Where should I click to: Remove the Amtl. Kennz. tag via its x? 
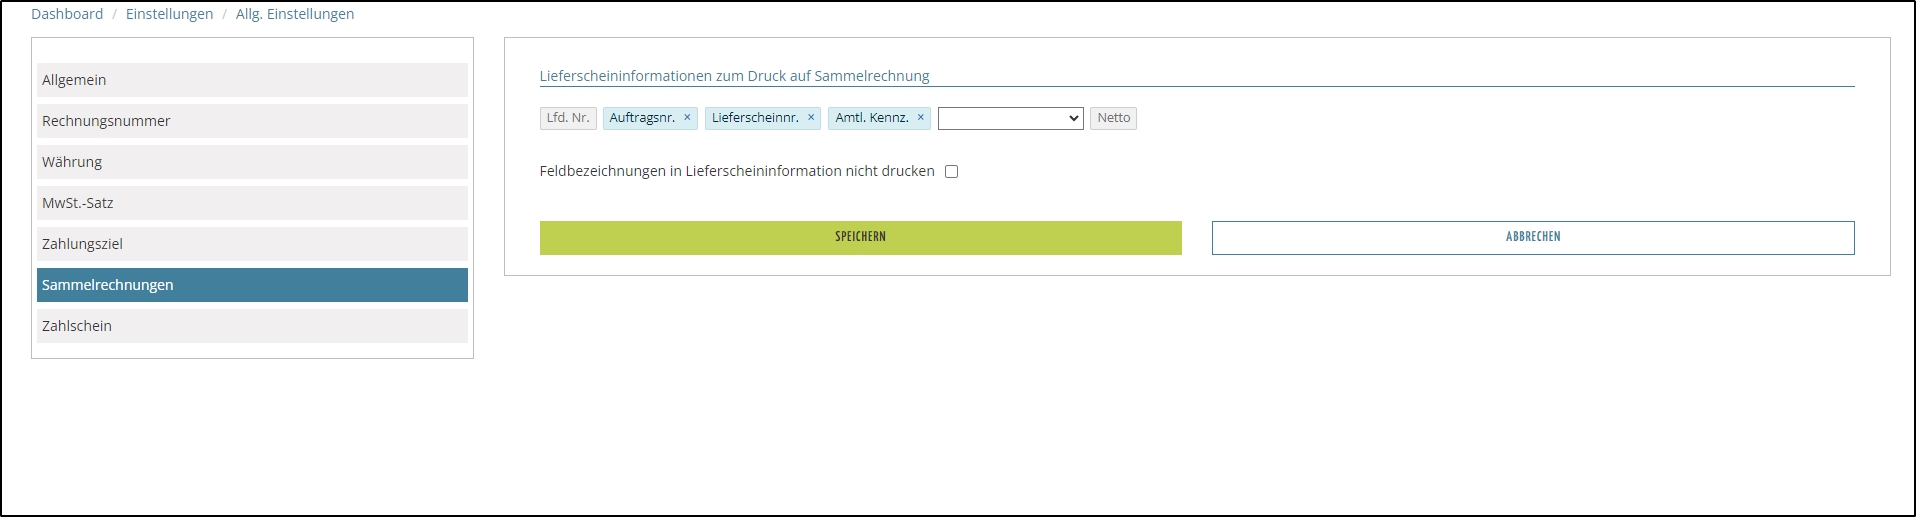[x=921, y=118]
